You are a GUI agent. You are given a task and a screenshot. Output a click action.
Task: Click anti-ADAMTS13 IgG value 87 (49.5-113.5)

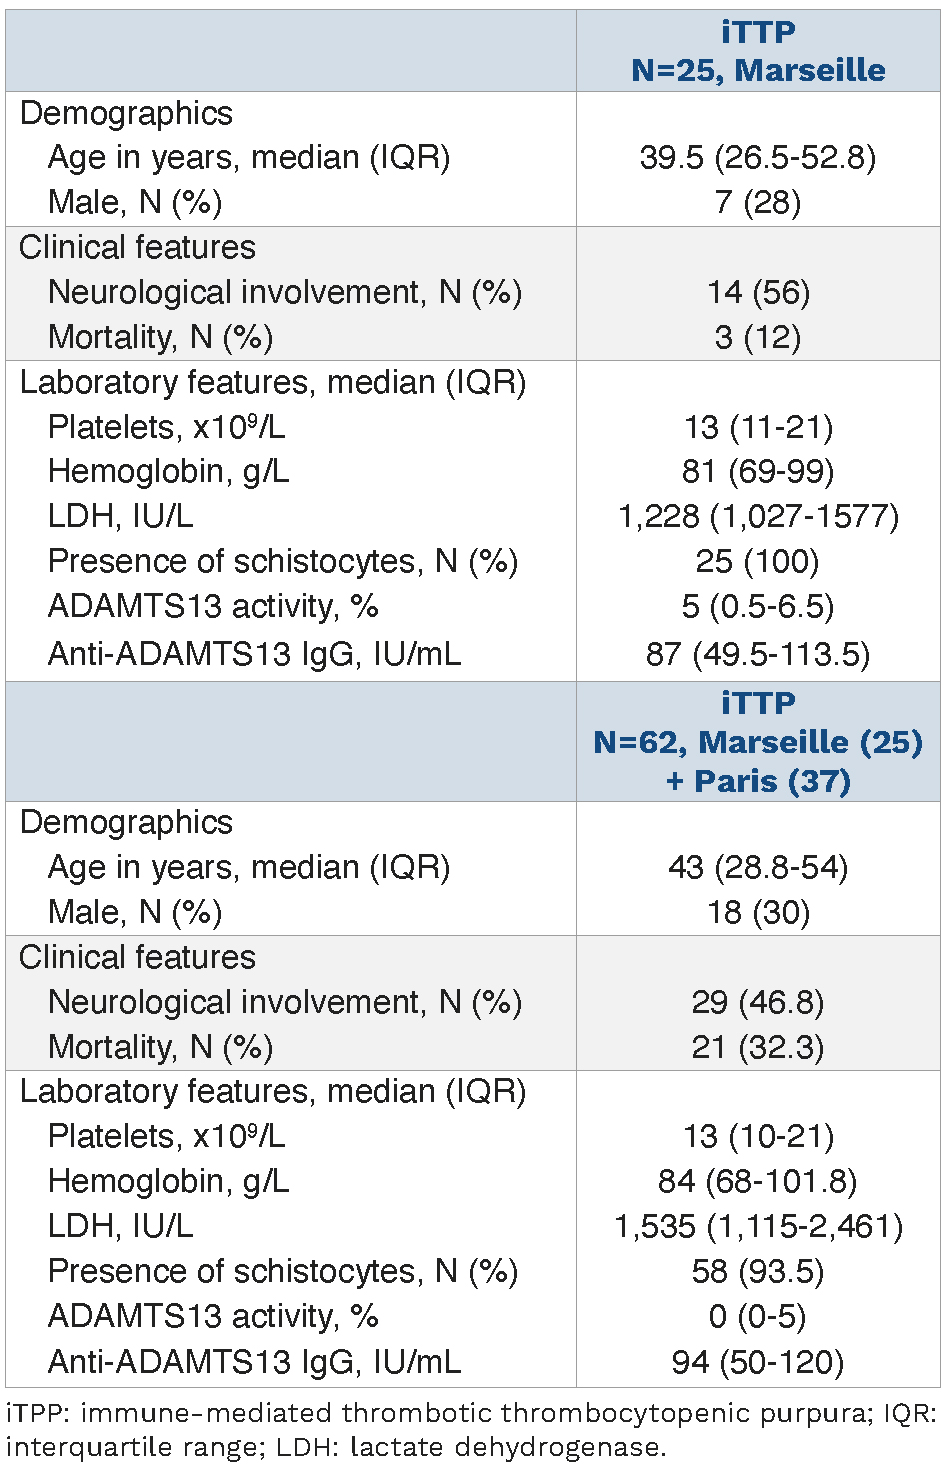[758, 654]
